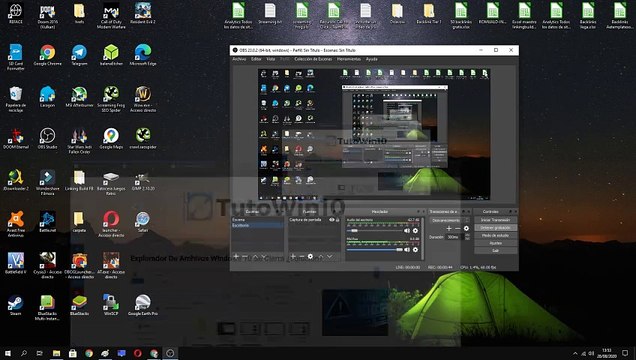Click the Mezclador panel scrollbar
The height and width of the screenshot is (360, 636).
pos(423,238)
